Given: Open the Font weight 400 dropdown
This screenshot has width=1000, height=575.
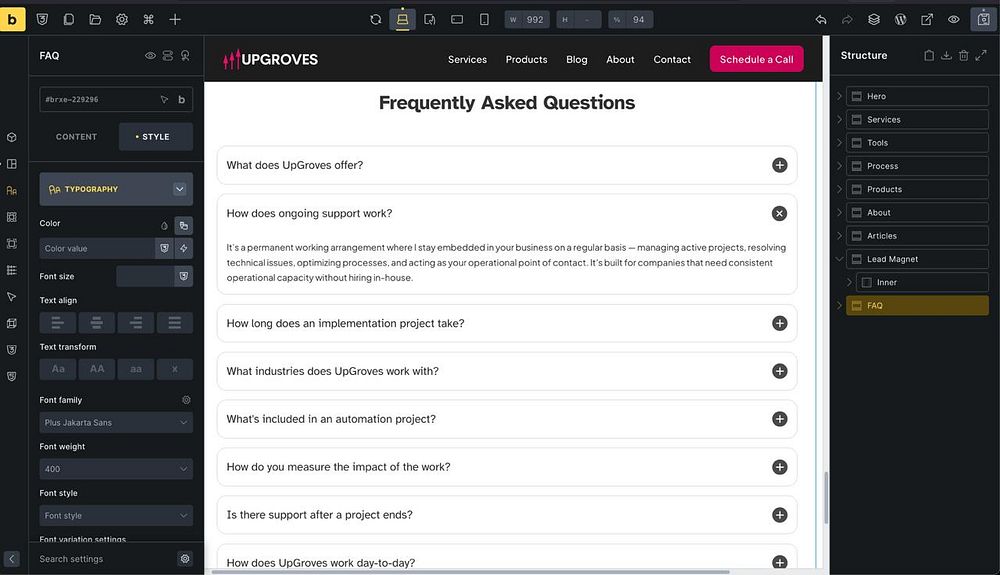Looking at the screenshot, I should 116,469.
